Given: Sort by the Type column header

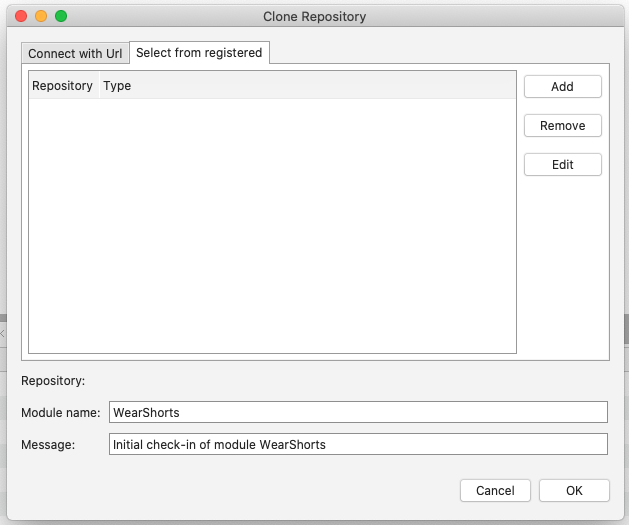Looking at the screenshot, I should 307,85.
